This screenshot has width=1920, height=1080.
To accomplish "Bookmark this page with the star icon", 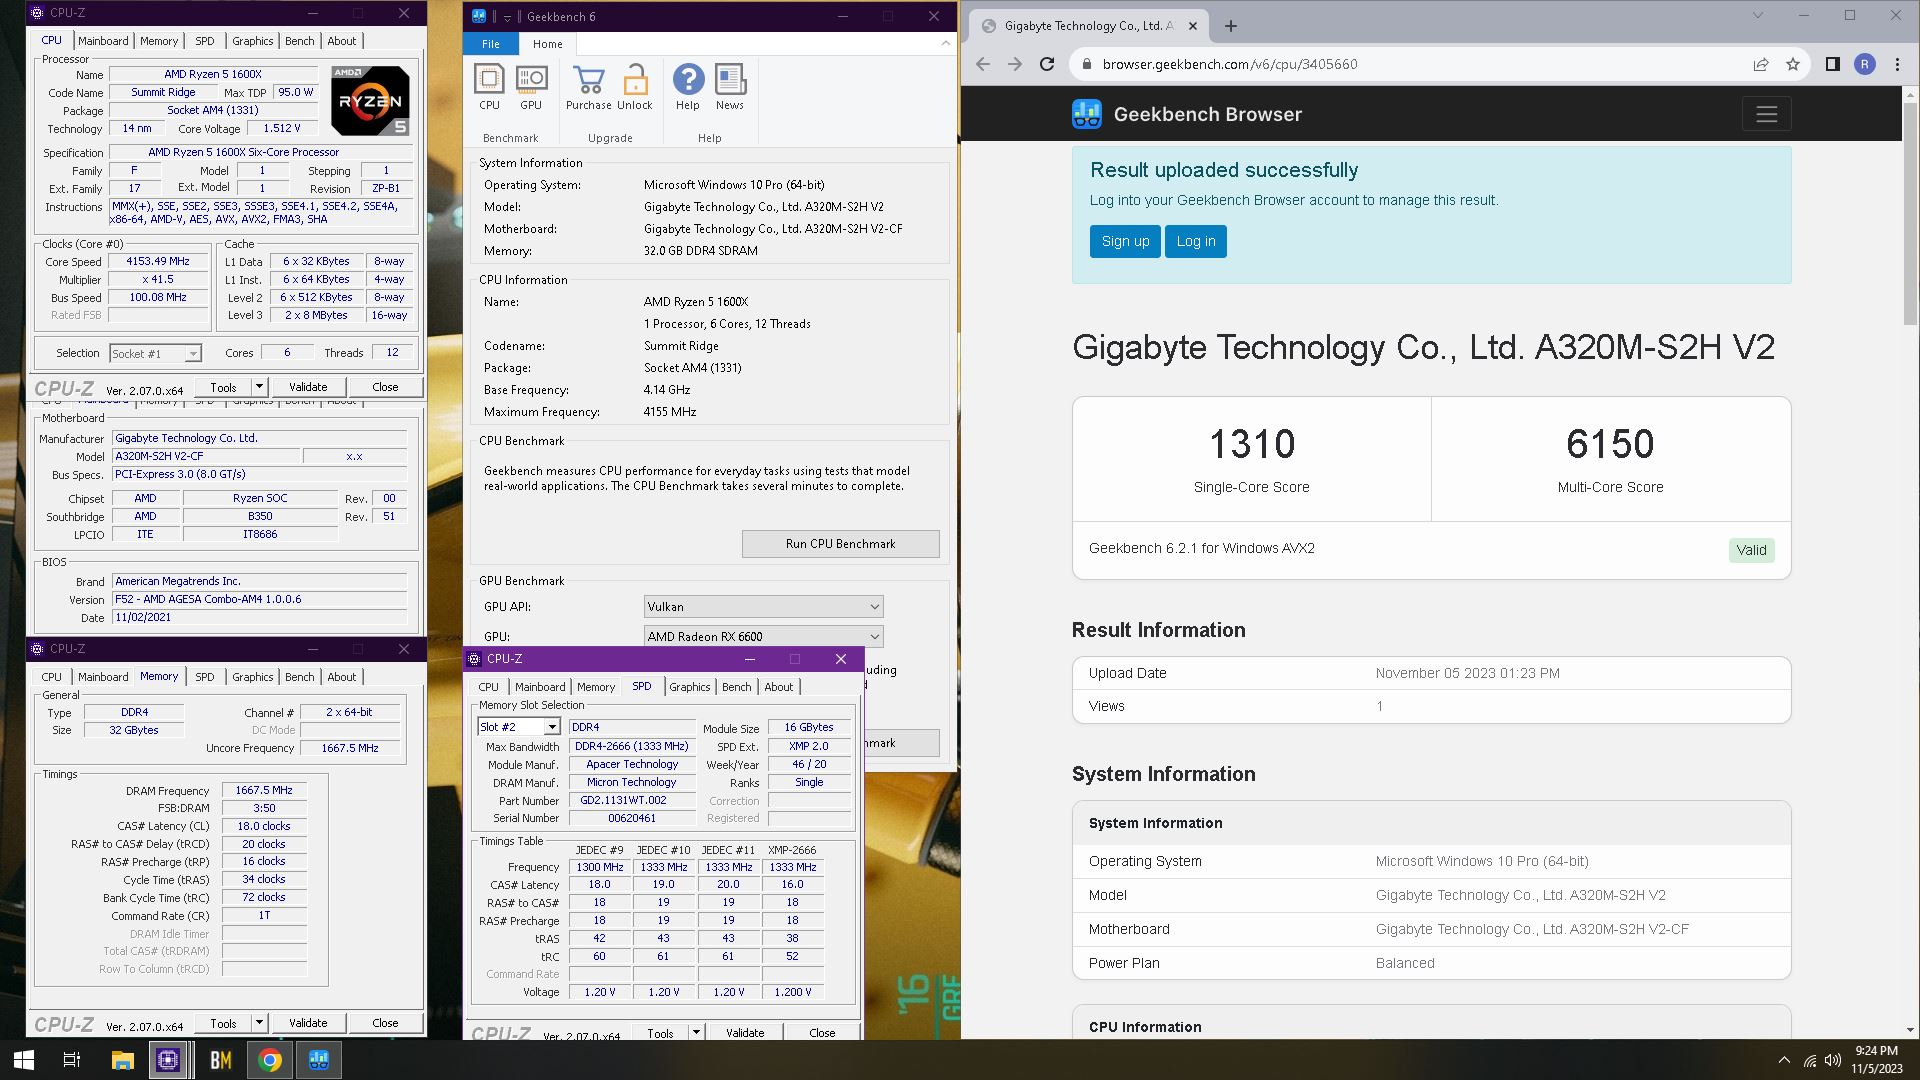I will pos(1793,64).
